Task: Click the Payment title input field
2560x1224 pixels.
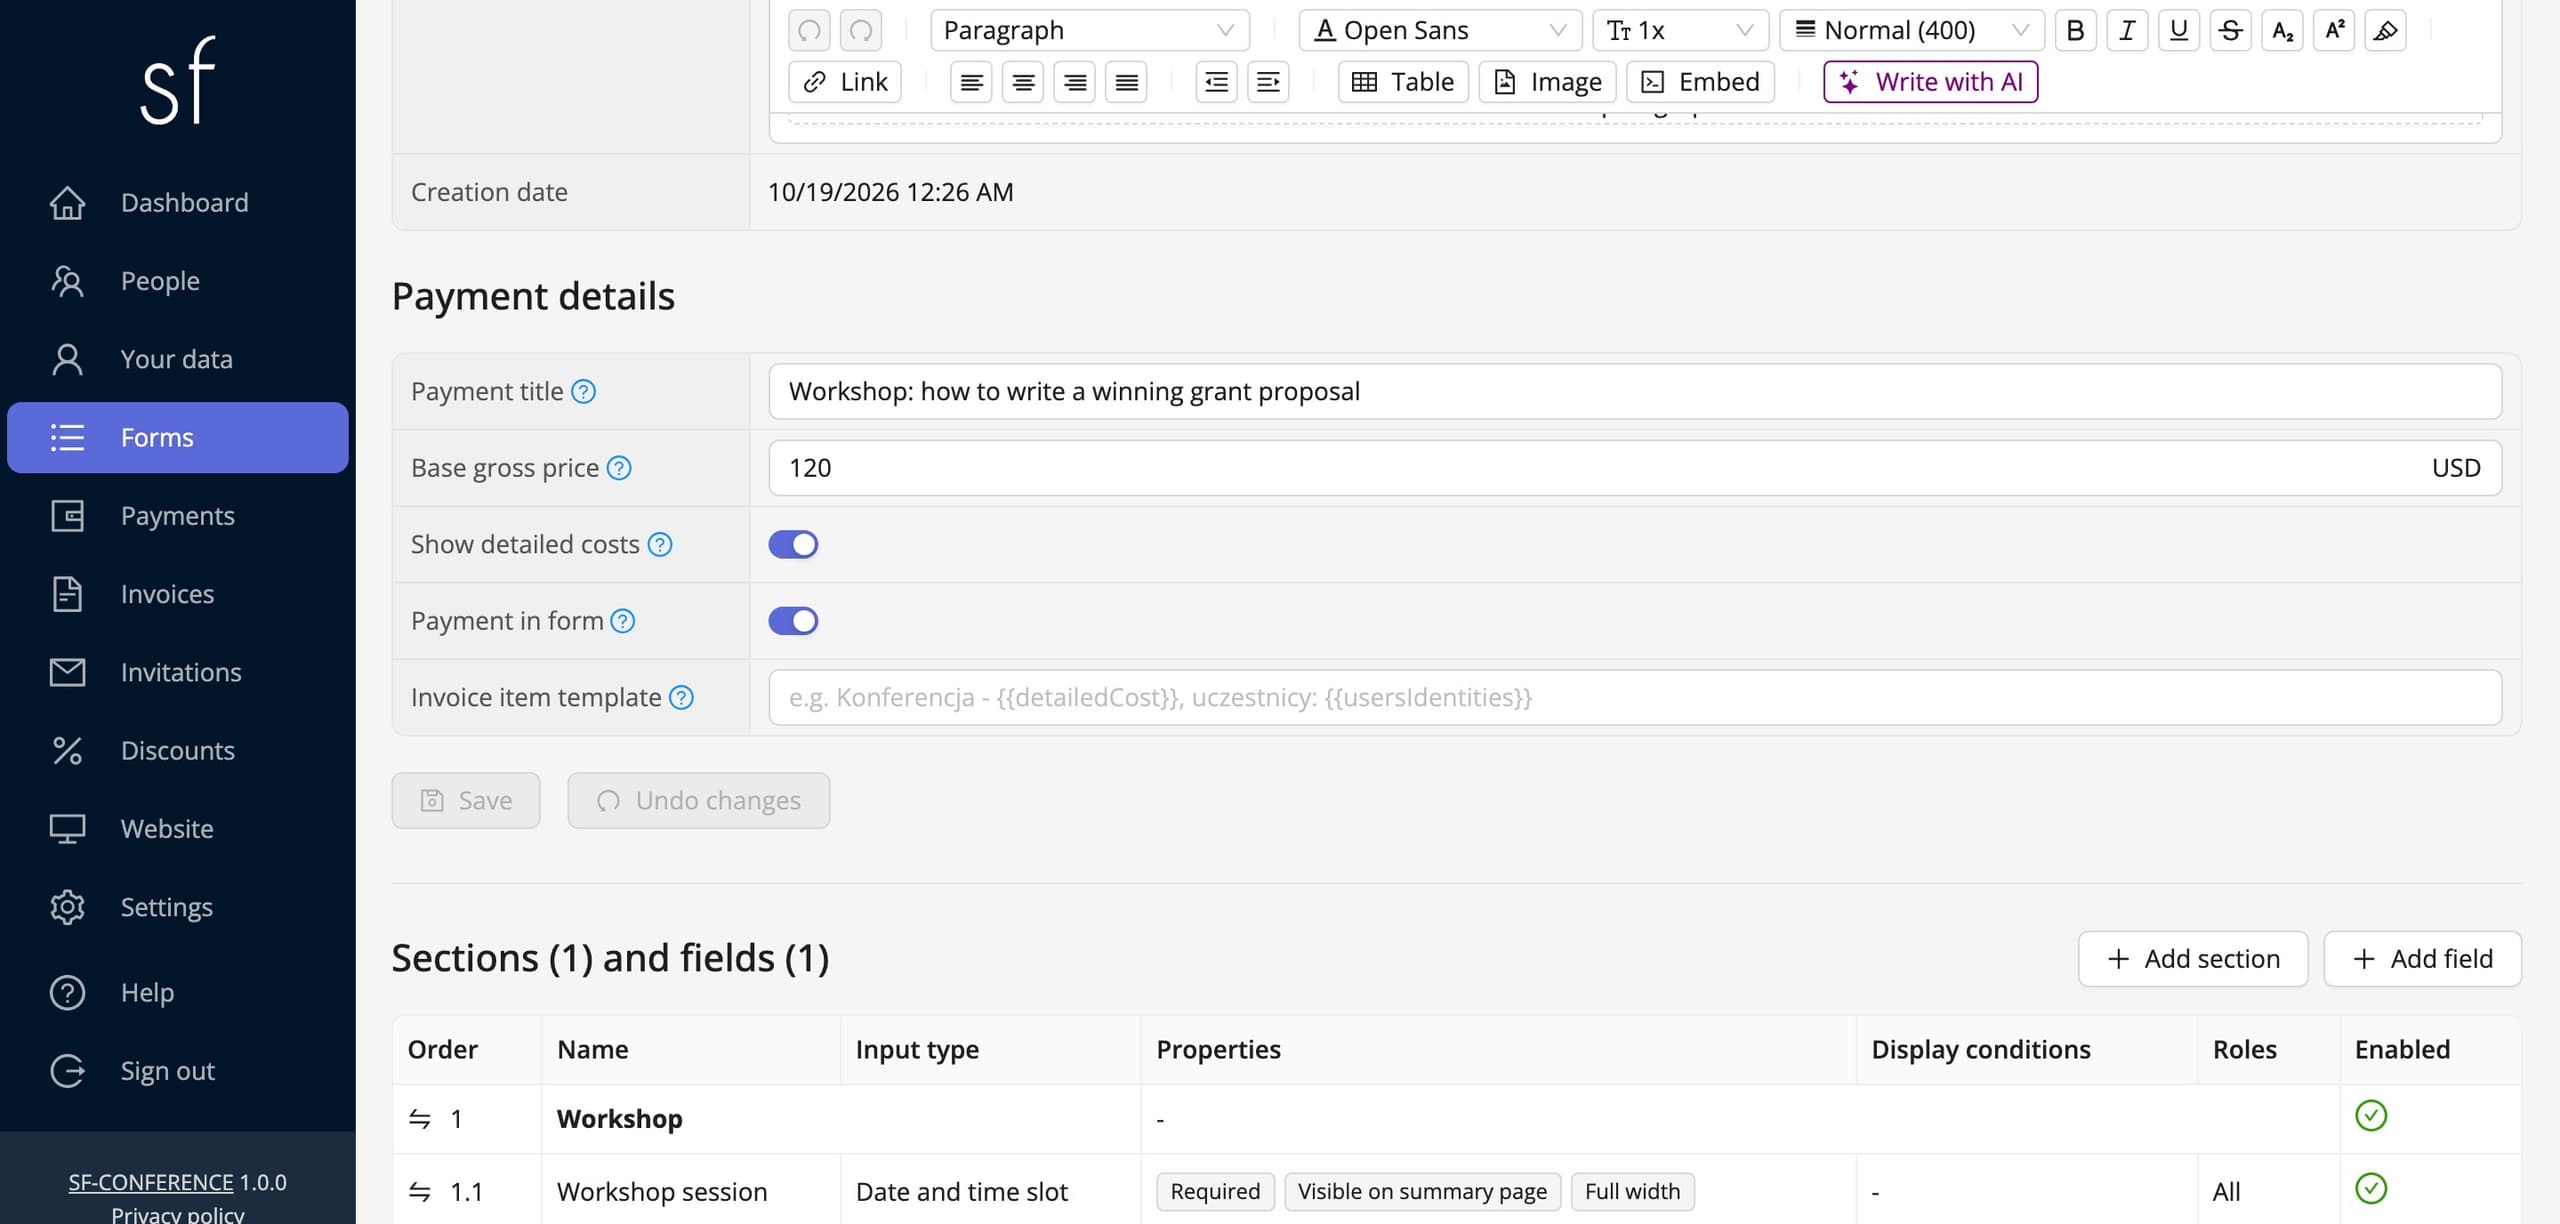Action: (1635, 392)
